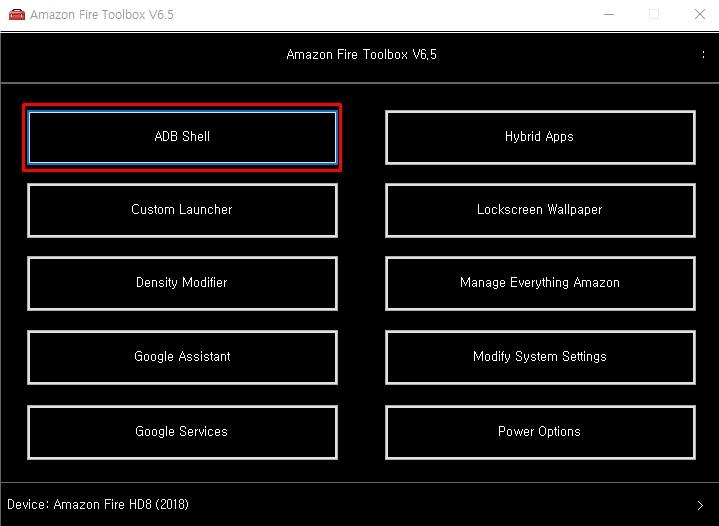Click the Device: Amazon Fire HD8 (2018) status text
Viewport: 719px width, 526px height.
[98, 504]
